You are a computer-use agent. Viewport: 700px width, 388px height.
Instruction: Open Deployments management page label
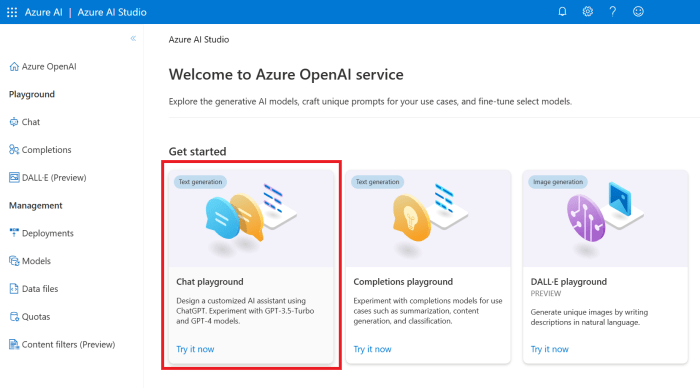tap(48, 233)
